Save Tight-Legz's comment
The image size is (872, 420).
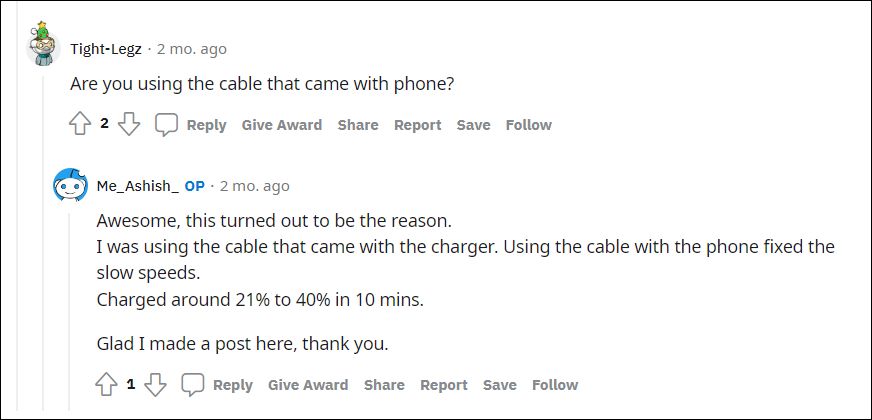473,125
